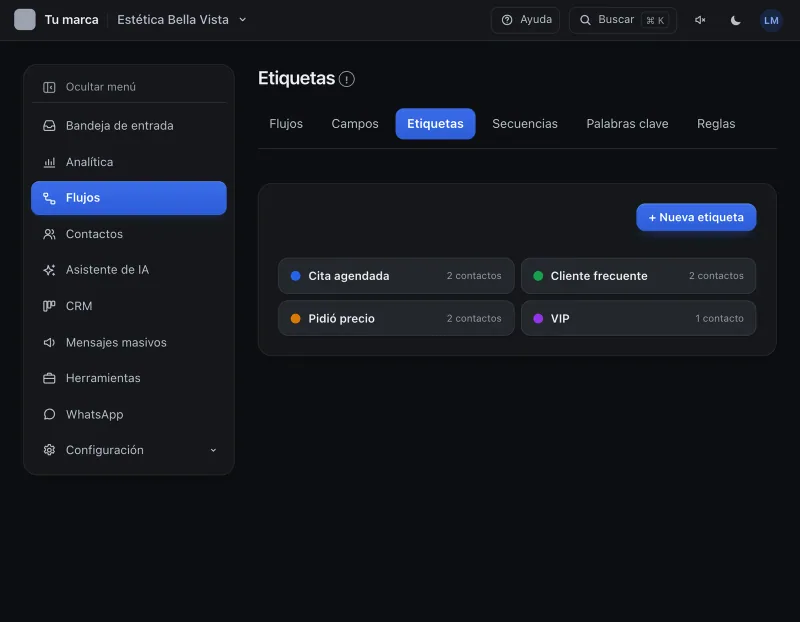Click the + Nueva etiqueta button
The image size is (800, 622).
696,217
